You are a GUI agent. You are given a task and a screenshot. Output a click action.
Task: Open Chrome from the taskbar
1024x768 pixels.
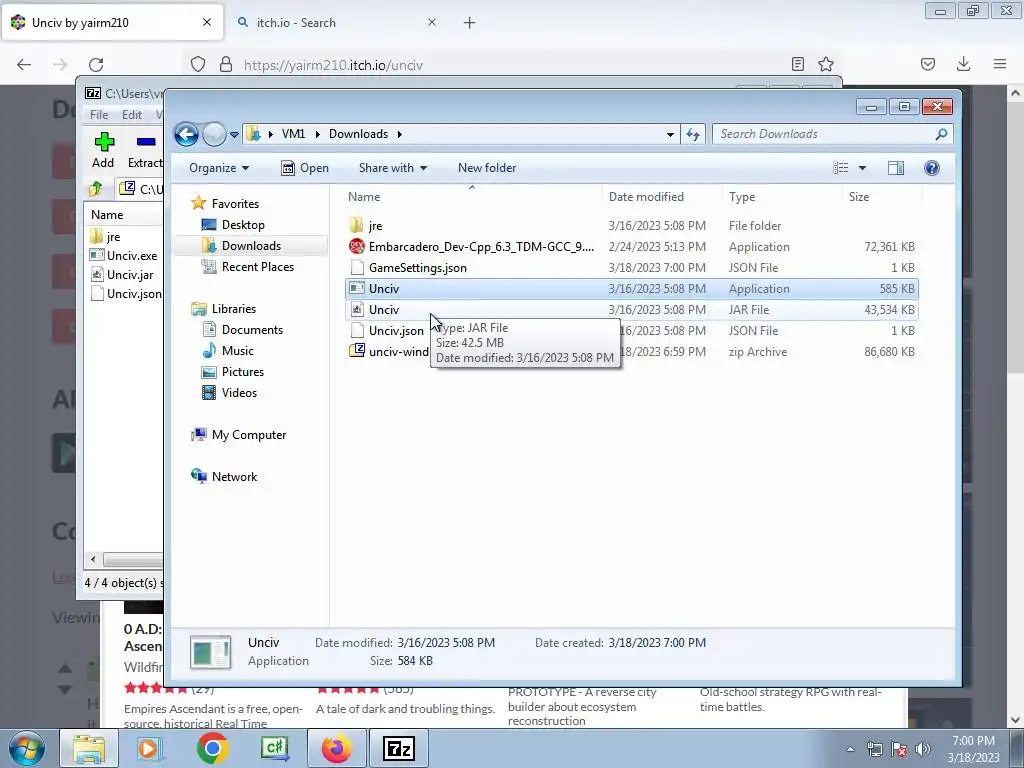[x=212, y=748]
